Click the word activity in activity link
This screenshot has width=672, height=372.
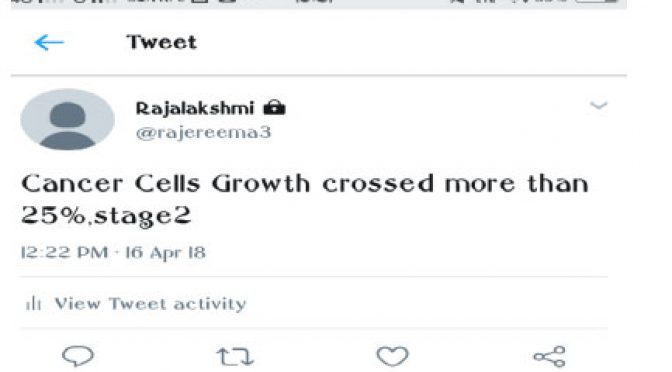click(x=210, y=304)
